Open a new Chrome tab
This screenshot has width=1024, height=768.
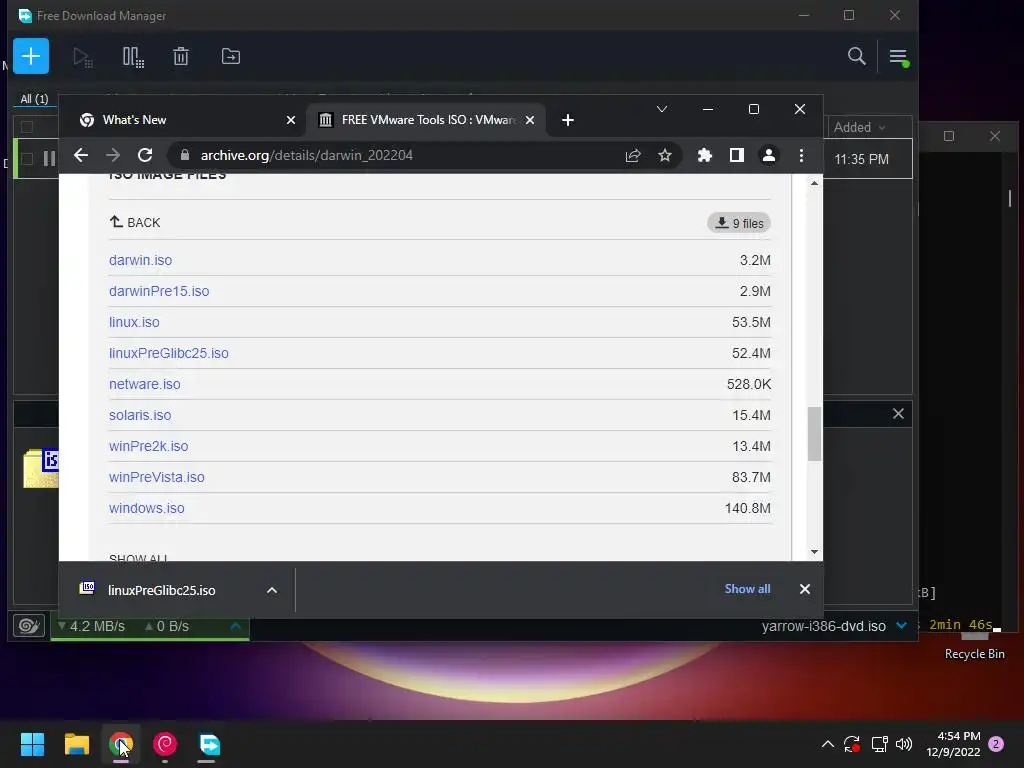pyautogui.click(x=568, y=120)
